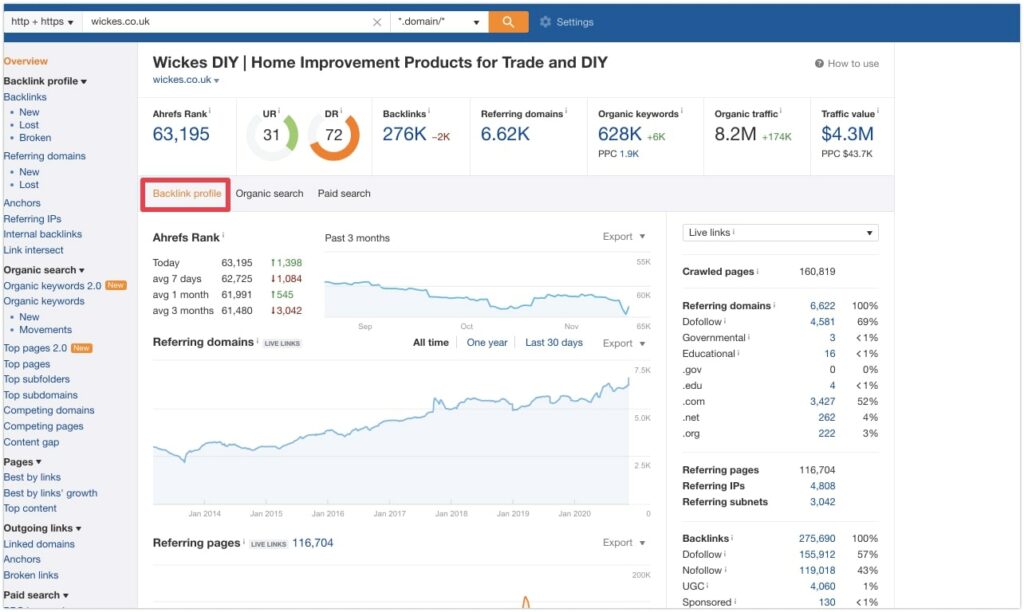Open Broken links sidebar link
Screen dimensions: 1024x612
coord(31,575)
